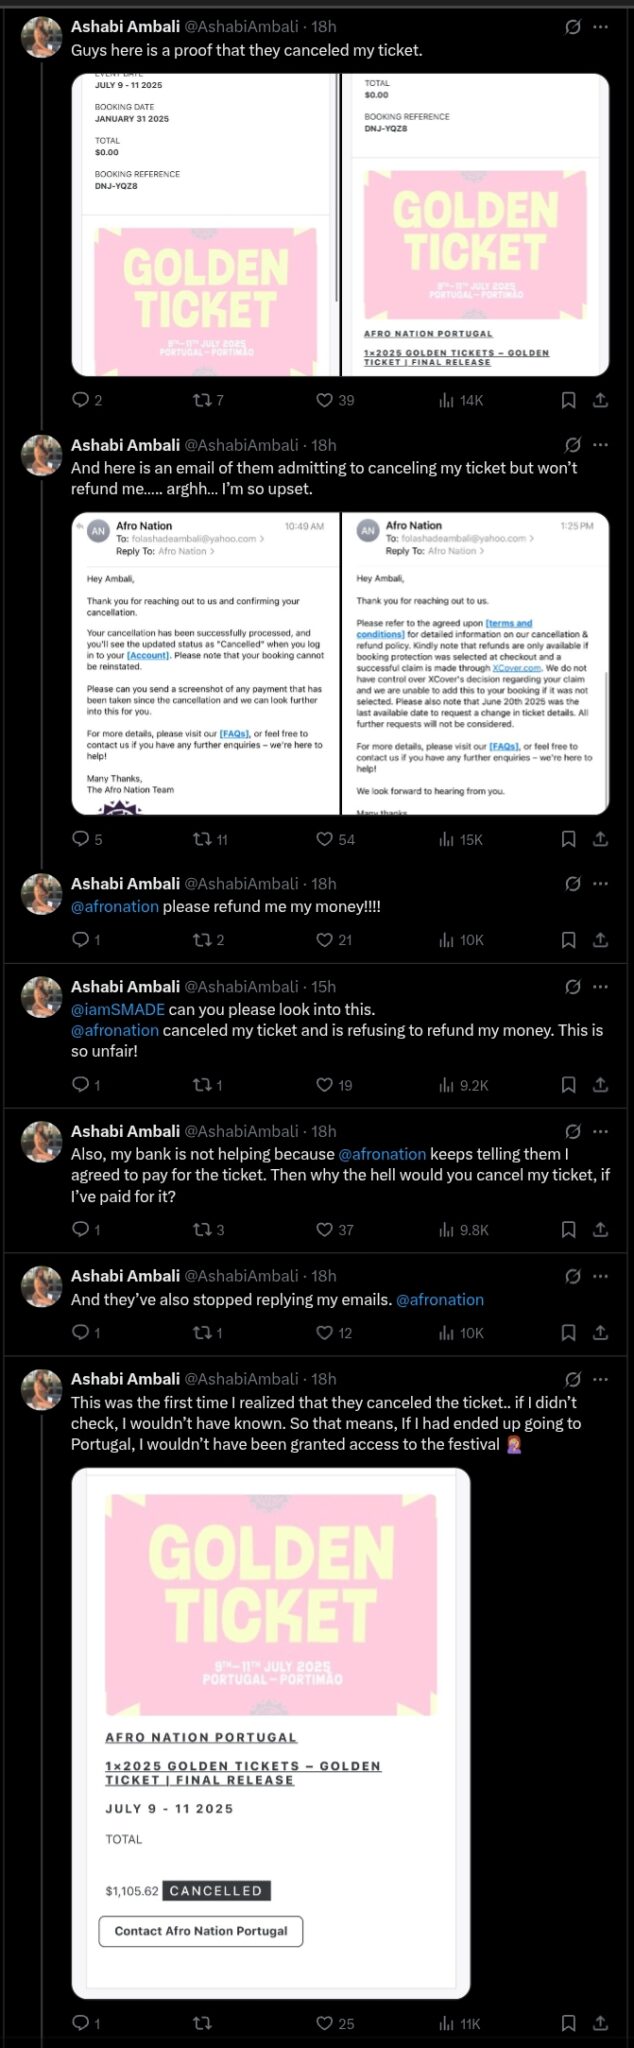The width and height of the screenshot is (634, 2048).
Task: Like the 'bank is not helping' tweet
Action: click(324, 1230)
